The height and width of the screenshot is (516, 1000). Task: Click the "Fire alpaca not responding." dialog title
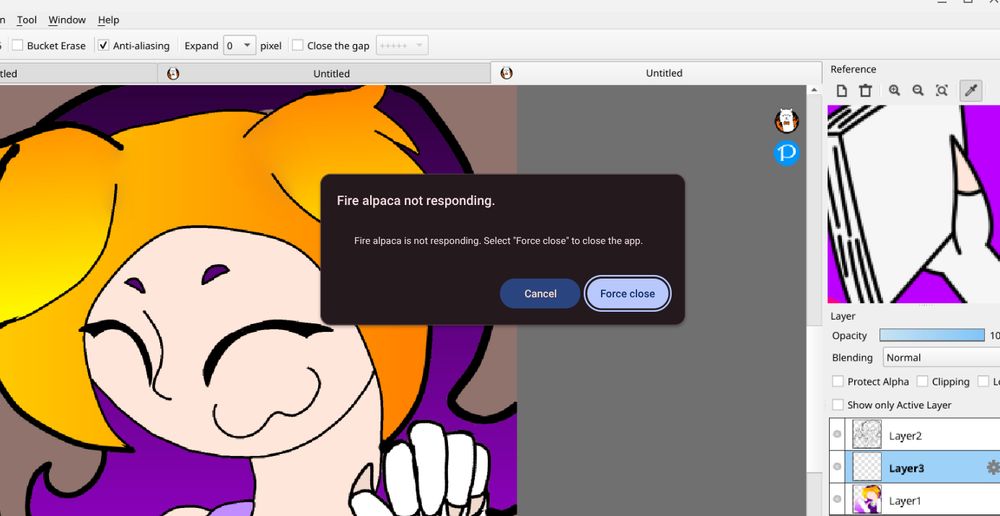coord(416,201)
